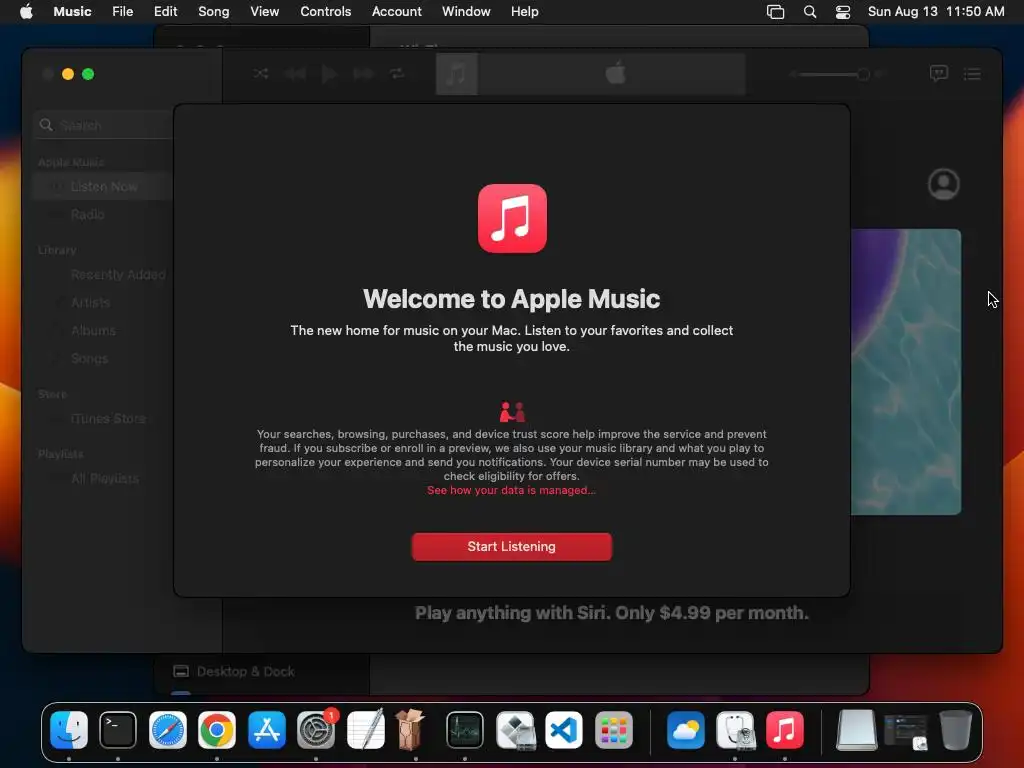Click the privacy handshake icon
This screenshot has width=1024, height=768.
(512, 411)
